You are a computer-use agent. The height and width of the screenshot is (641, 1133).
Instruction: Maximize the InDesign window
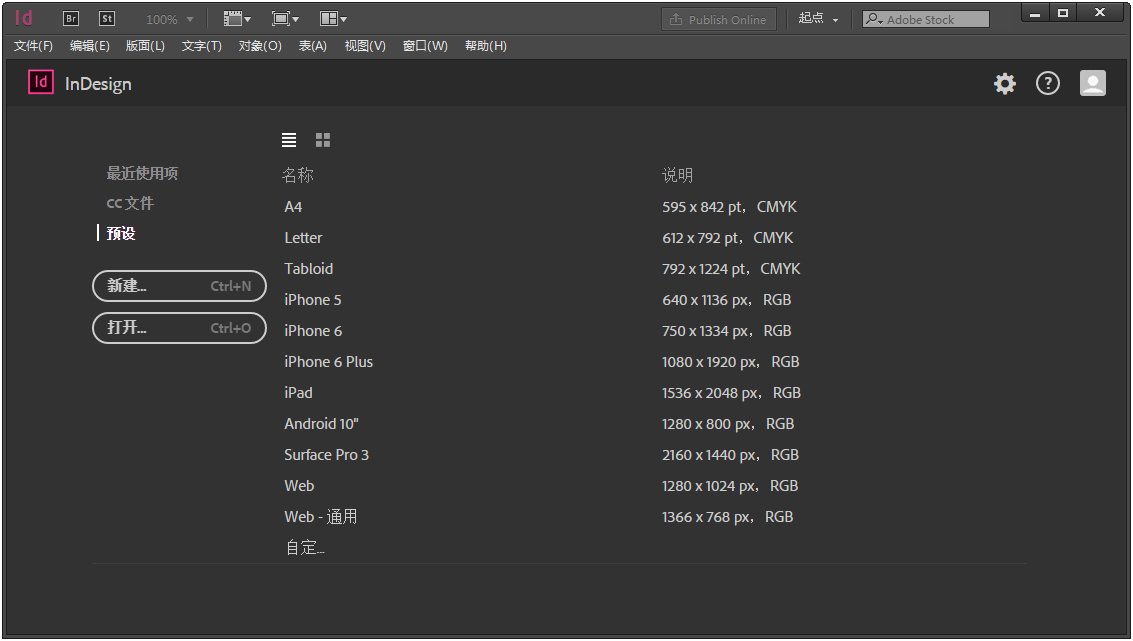[x=1063, y=13]
